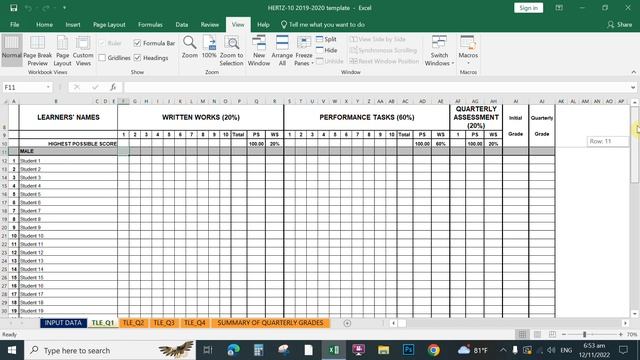
Task: Open Page Break Preview view
Action: point(38,51)
